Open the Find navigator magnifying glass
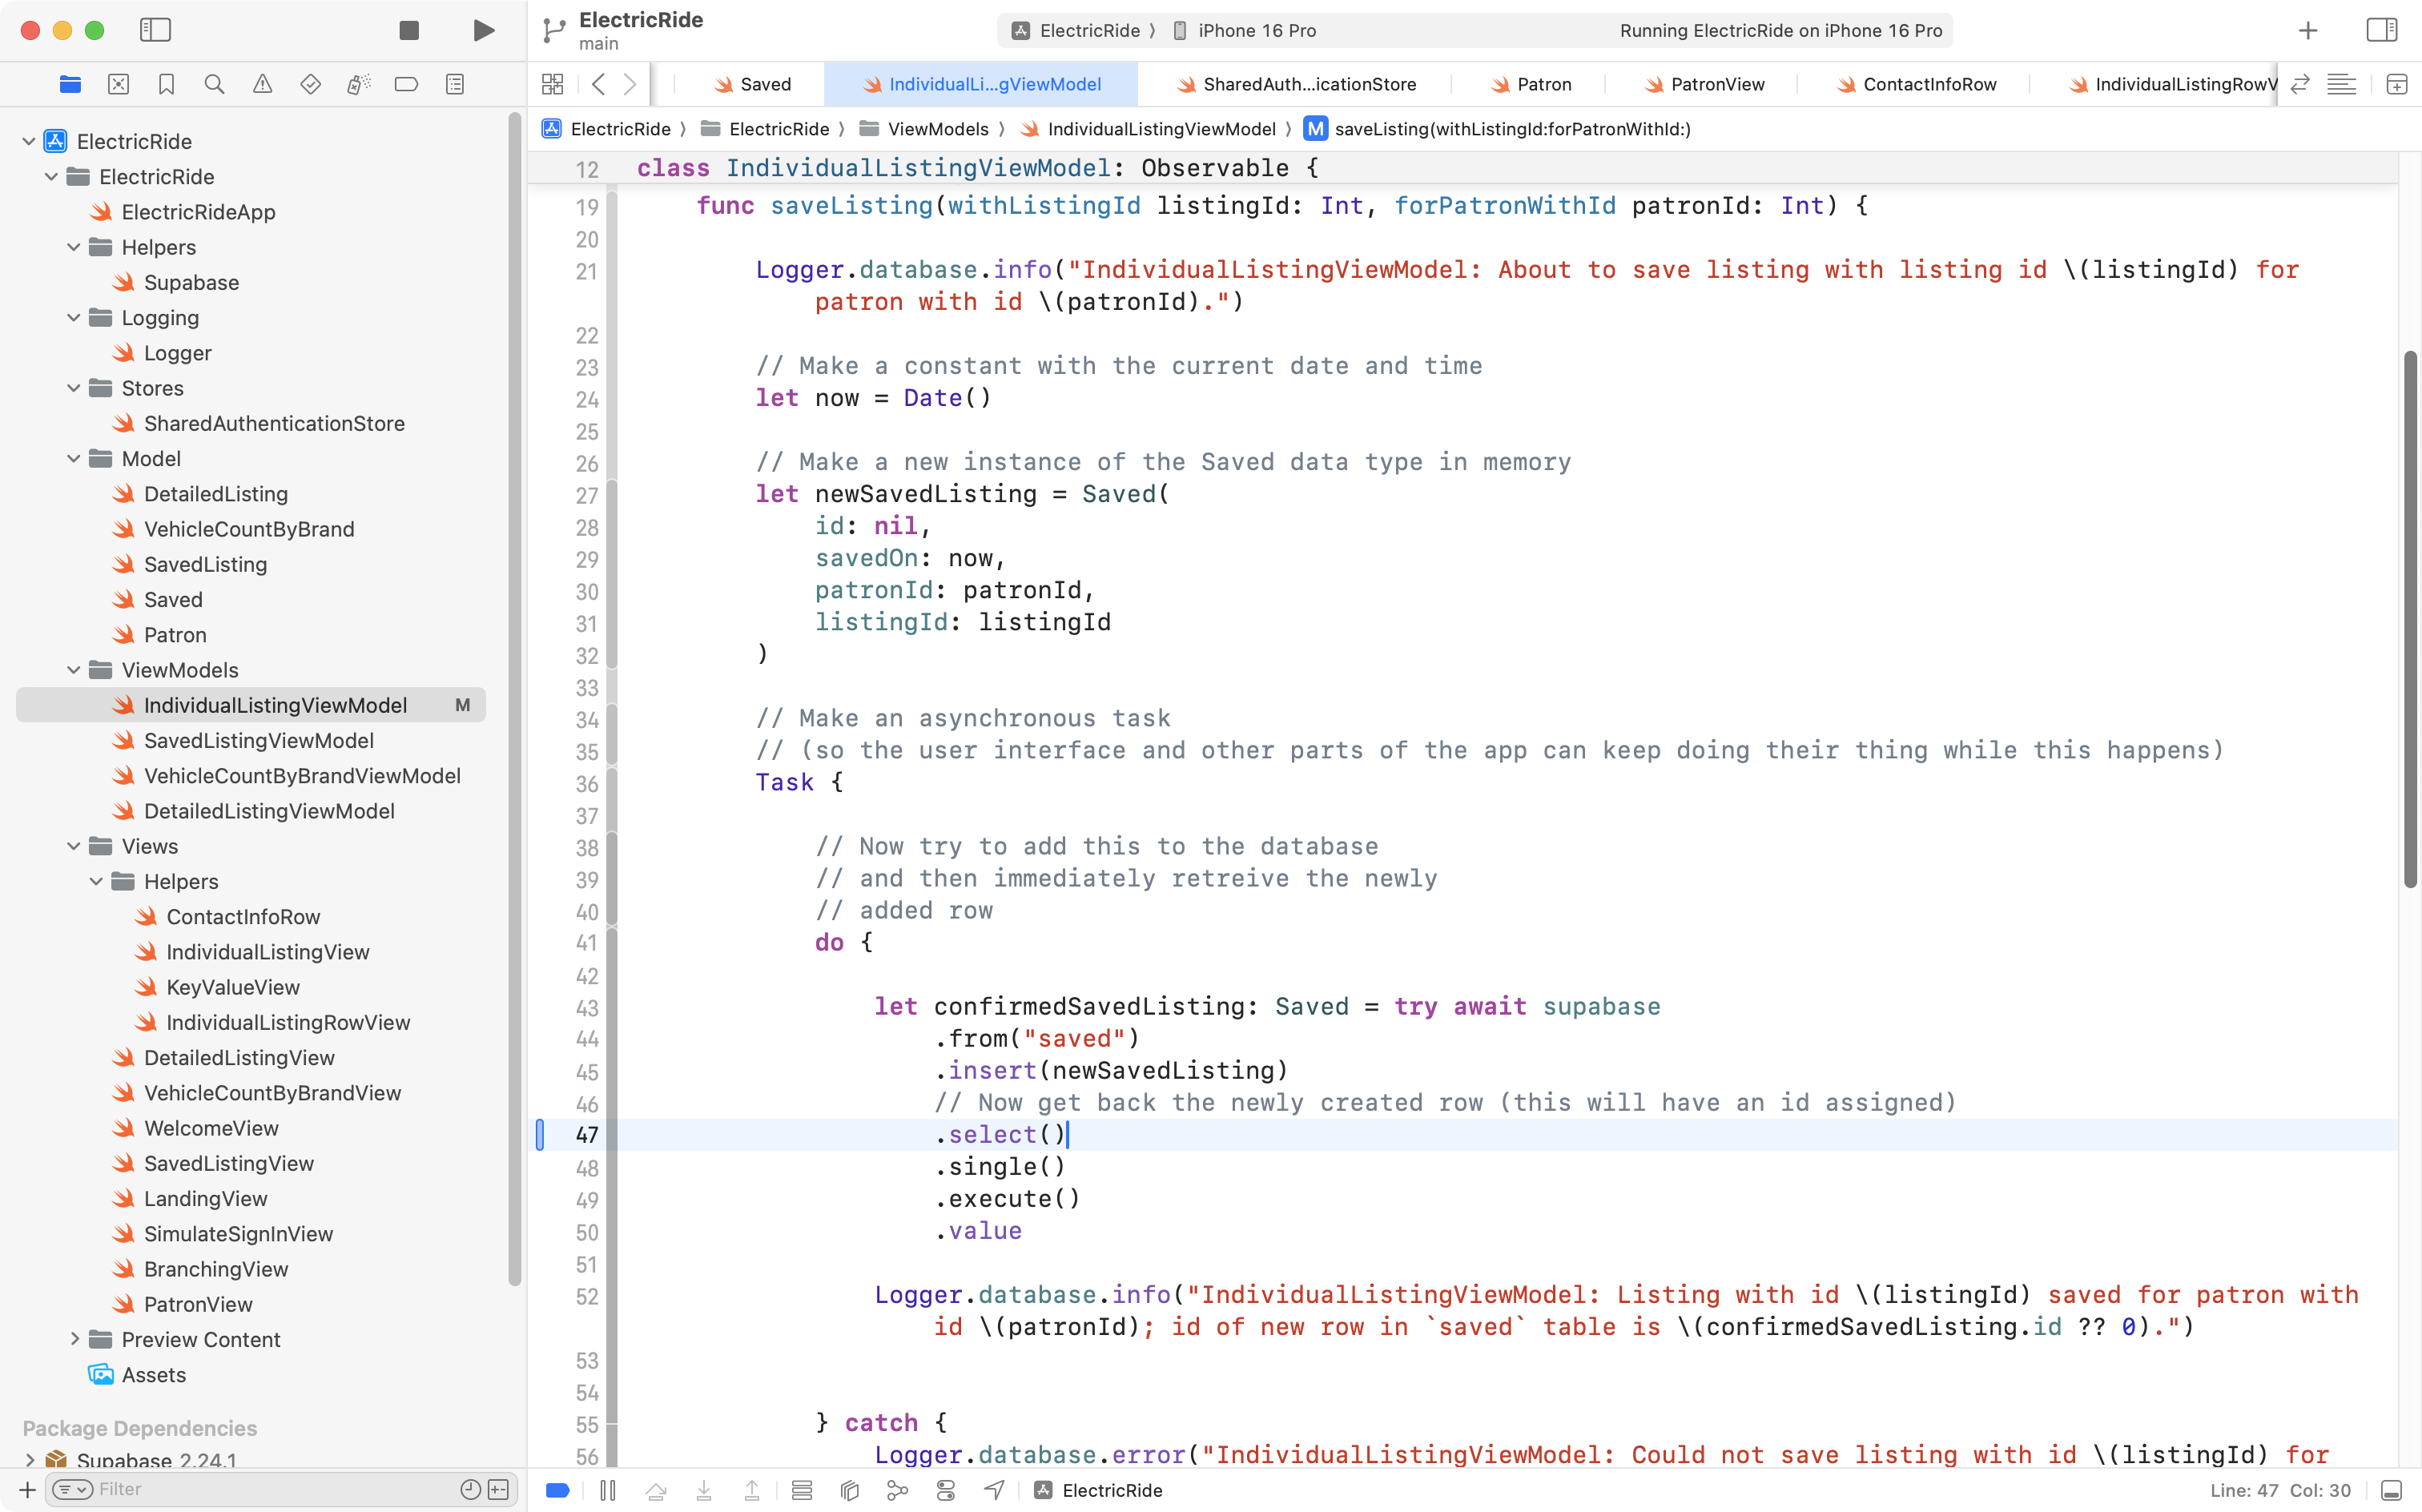The width and height of the screenshot is (2422, 1512). (x=214, y=84)
